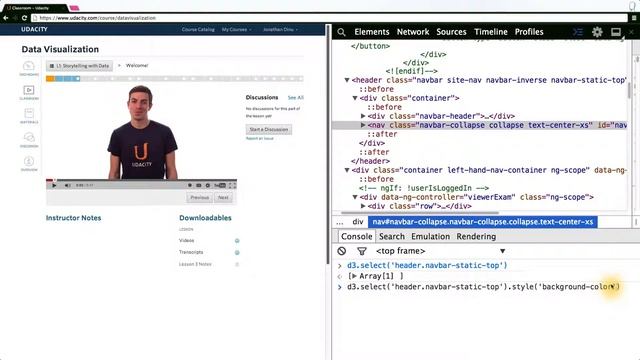This screenshot has width=640, height=360.
Task: Clear the console log icon
Action: [342, 251]
